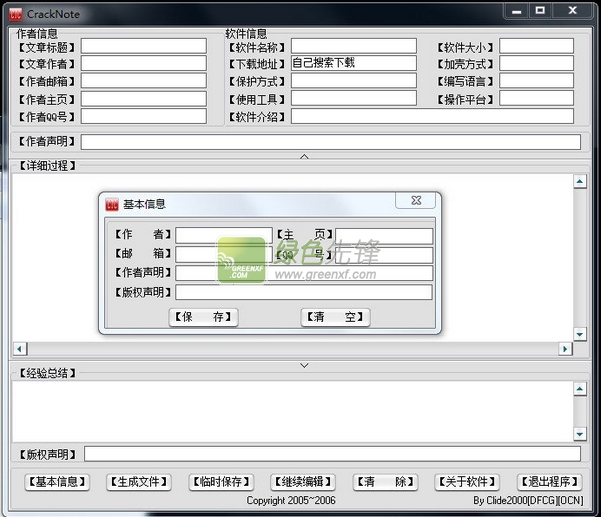
Task: Click the 下载地址 field containing 自己搜索下载
Action: (354, 63)
